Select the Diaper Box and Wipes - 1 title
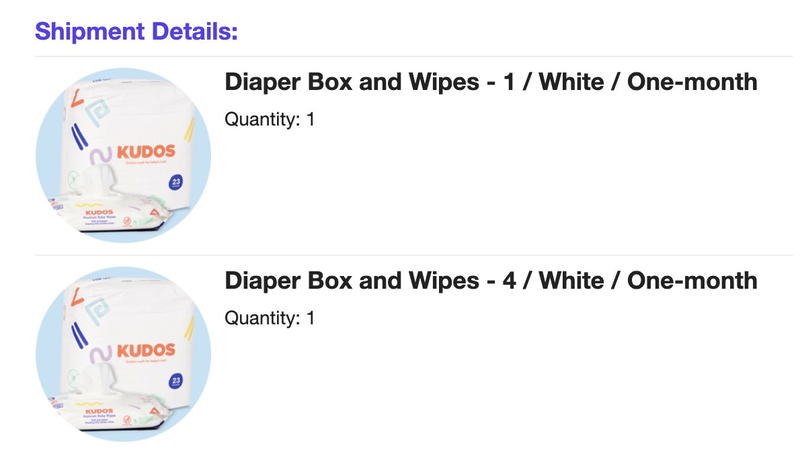This screenshot has height=462, width=800. coord(491,82)
